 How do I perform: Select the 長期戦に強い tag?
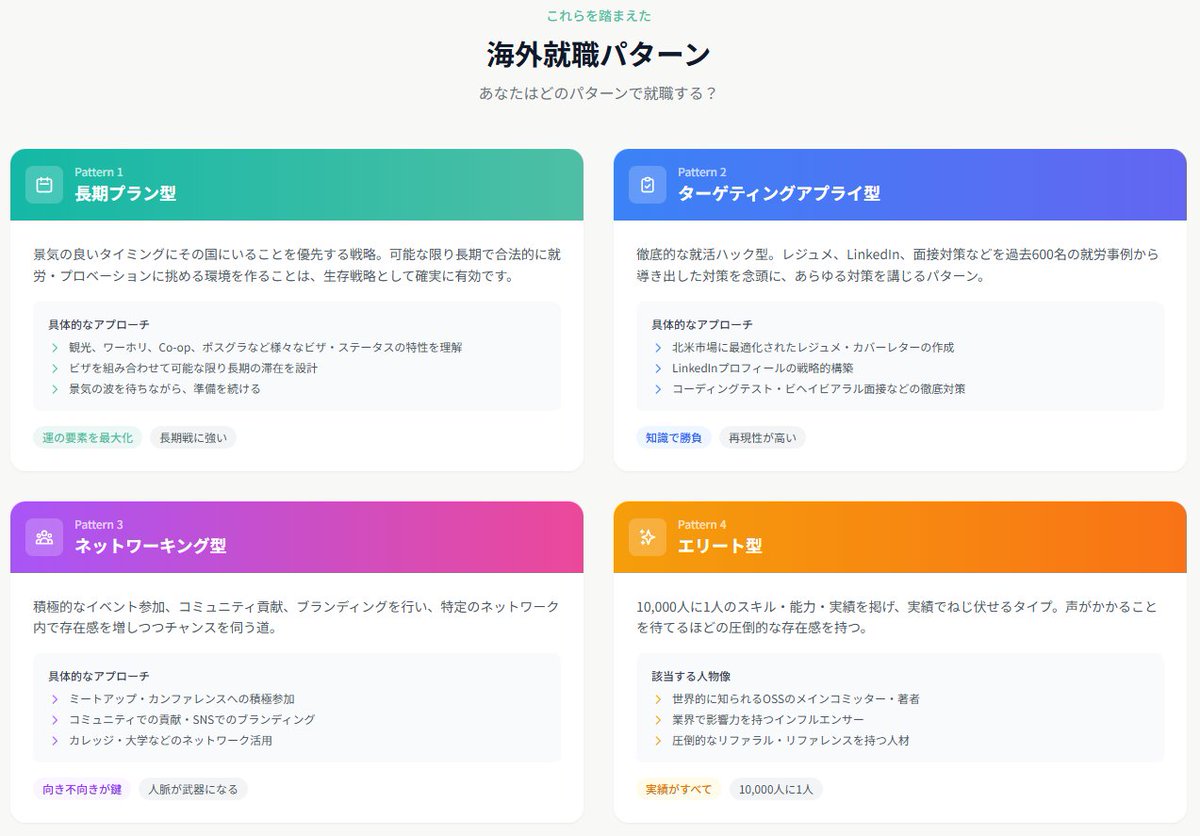coord(193,437)
